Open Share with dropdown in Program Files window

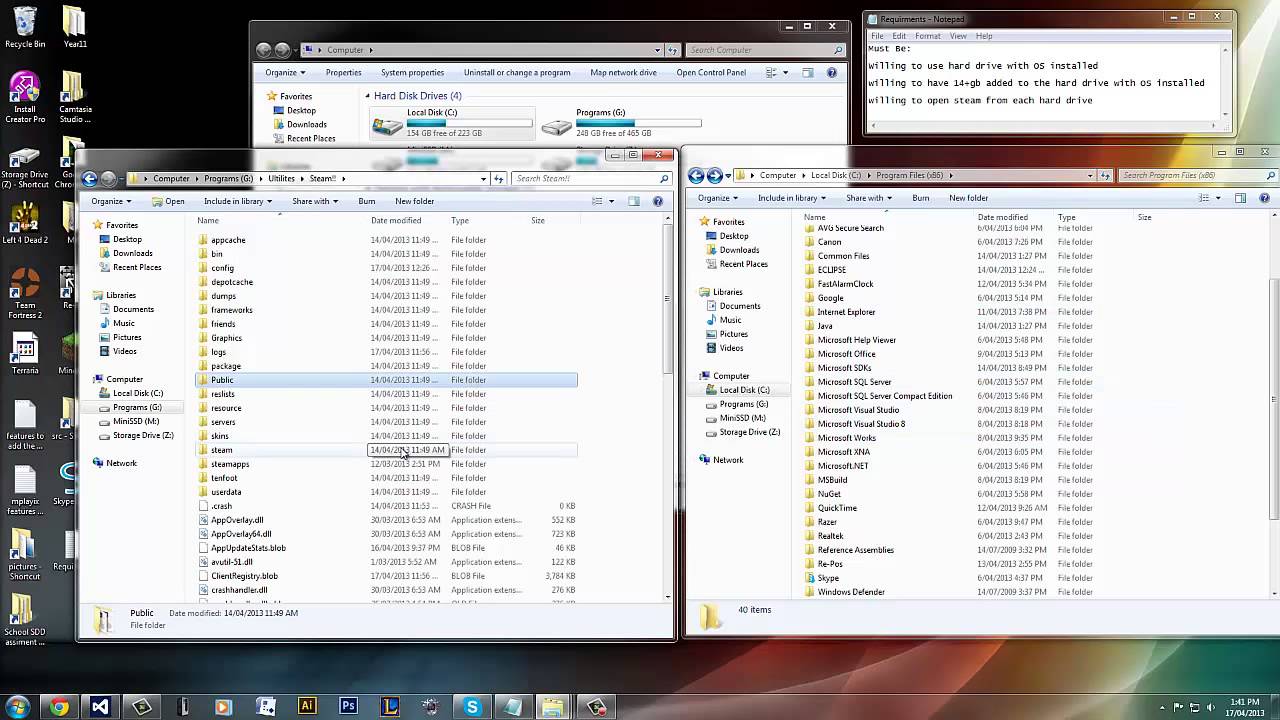click(x=869, y=198)
